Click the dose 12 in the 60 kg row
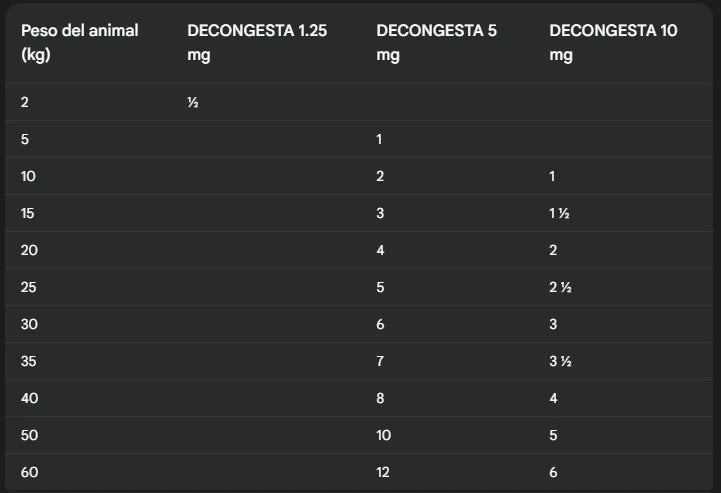Image resolution: width=721 pixels, height=493 pixels. click(383, 472)
